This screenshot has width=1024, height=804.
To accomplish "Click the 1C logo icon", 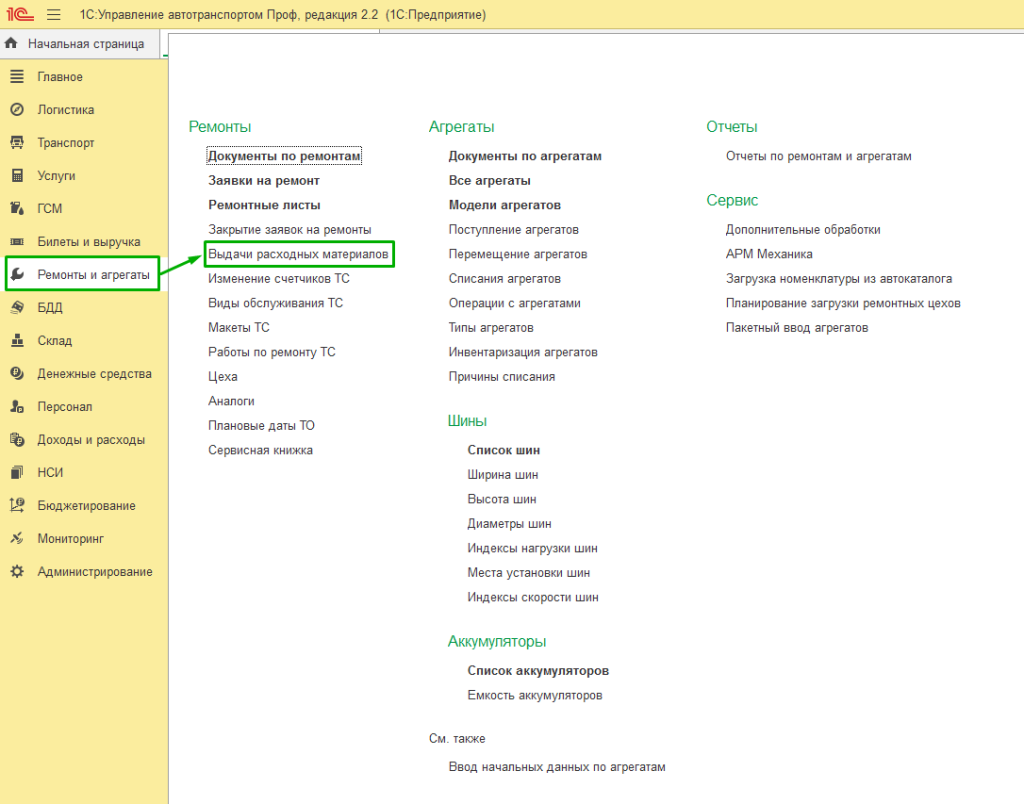I will [x=19, y=15].
